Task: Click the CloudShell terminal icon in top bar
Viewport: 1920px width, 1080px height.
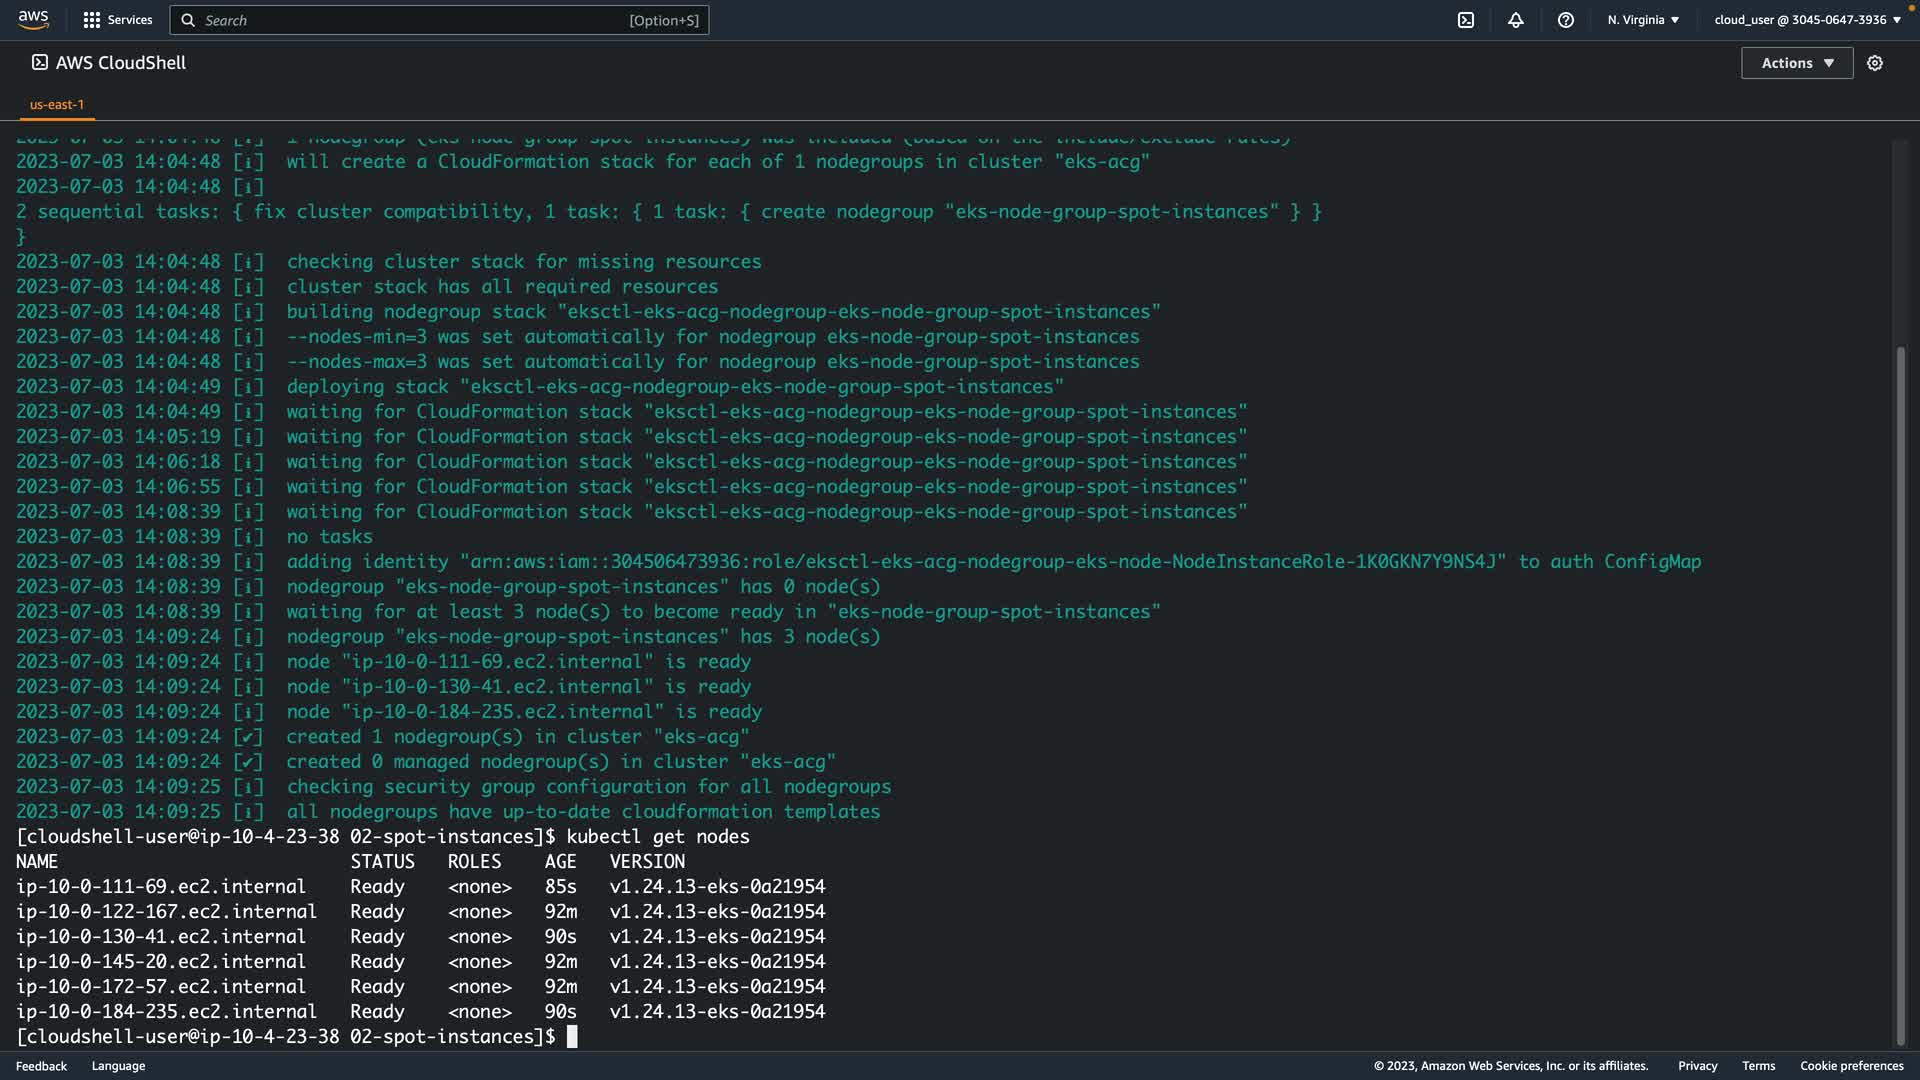Action: pos(1466,20)
